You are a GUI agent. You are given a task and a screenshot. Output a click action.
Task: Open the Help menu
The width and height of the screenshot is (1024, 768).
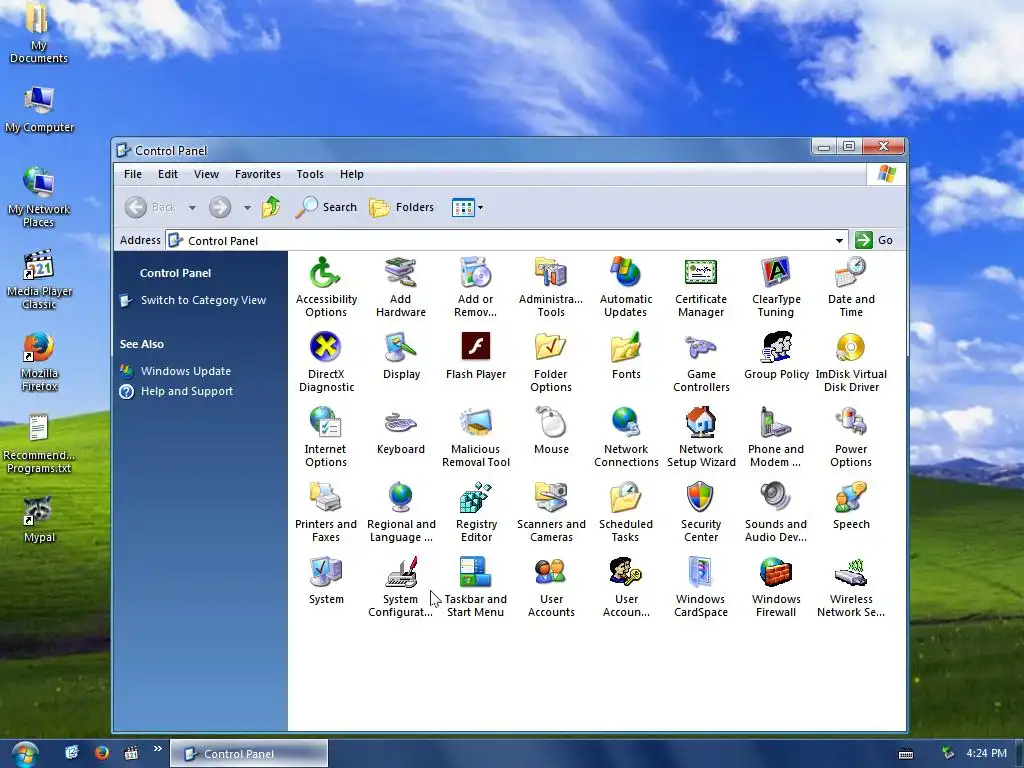tap(351, 174)
